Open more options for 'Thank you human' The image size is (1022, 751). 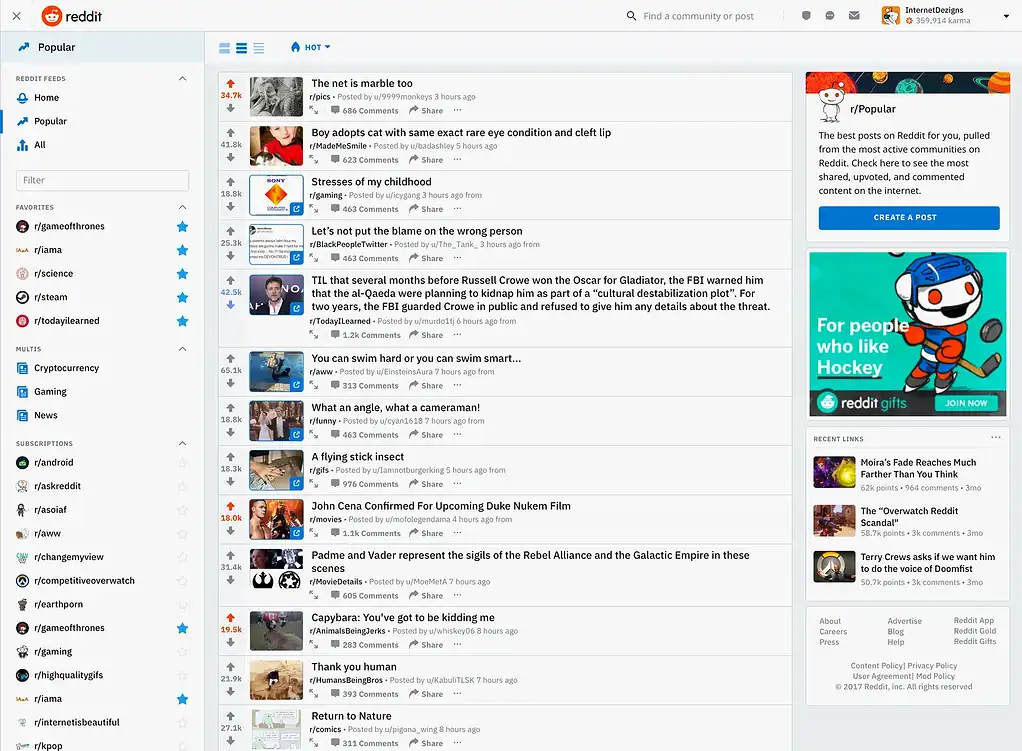pos(458,694)
